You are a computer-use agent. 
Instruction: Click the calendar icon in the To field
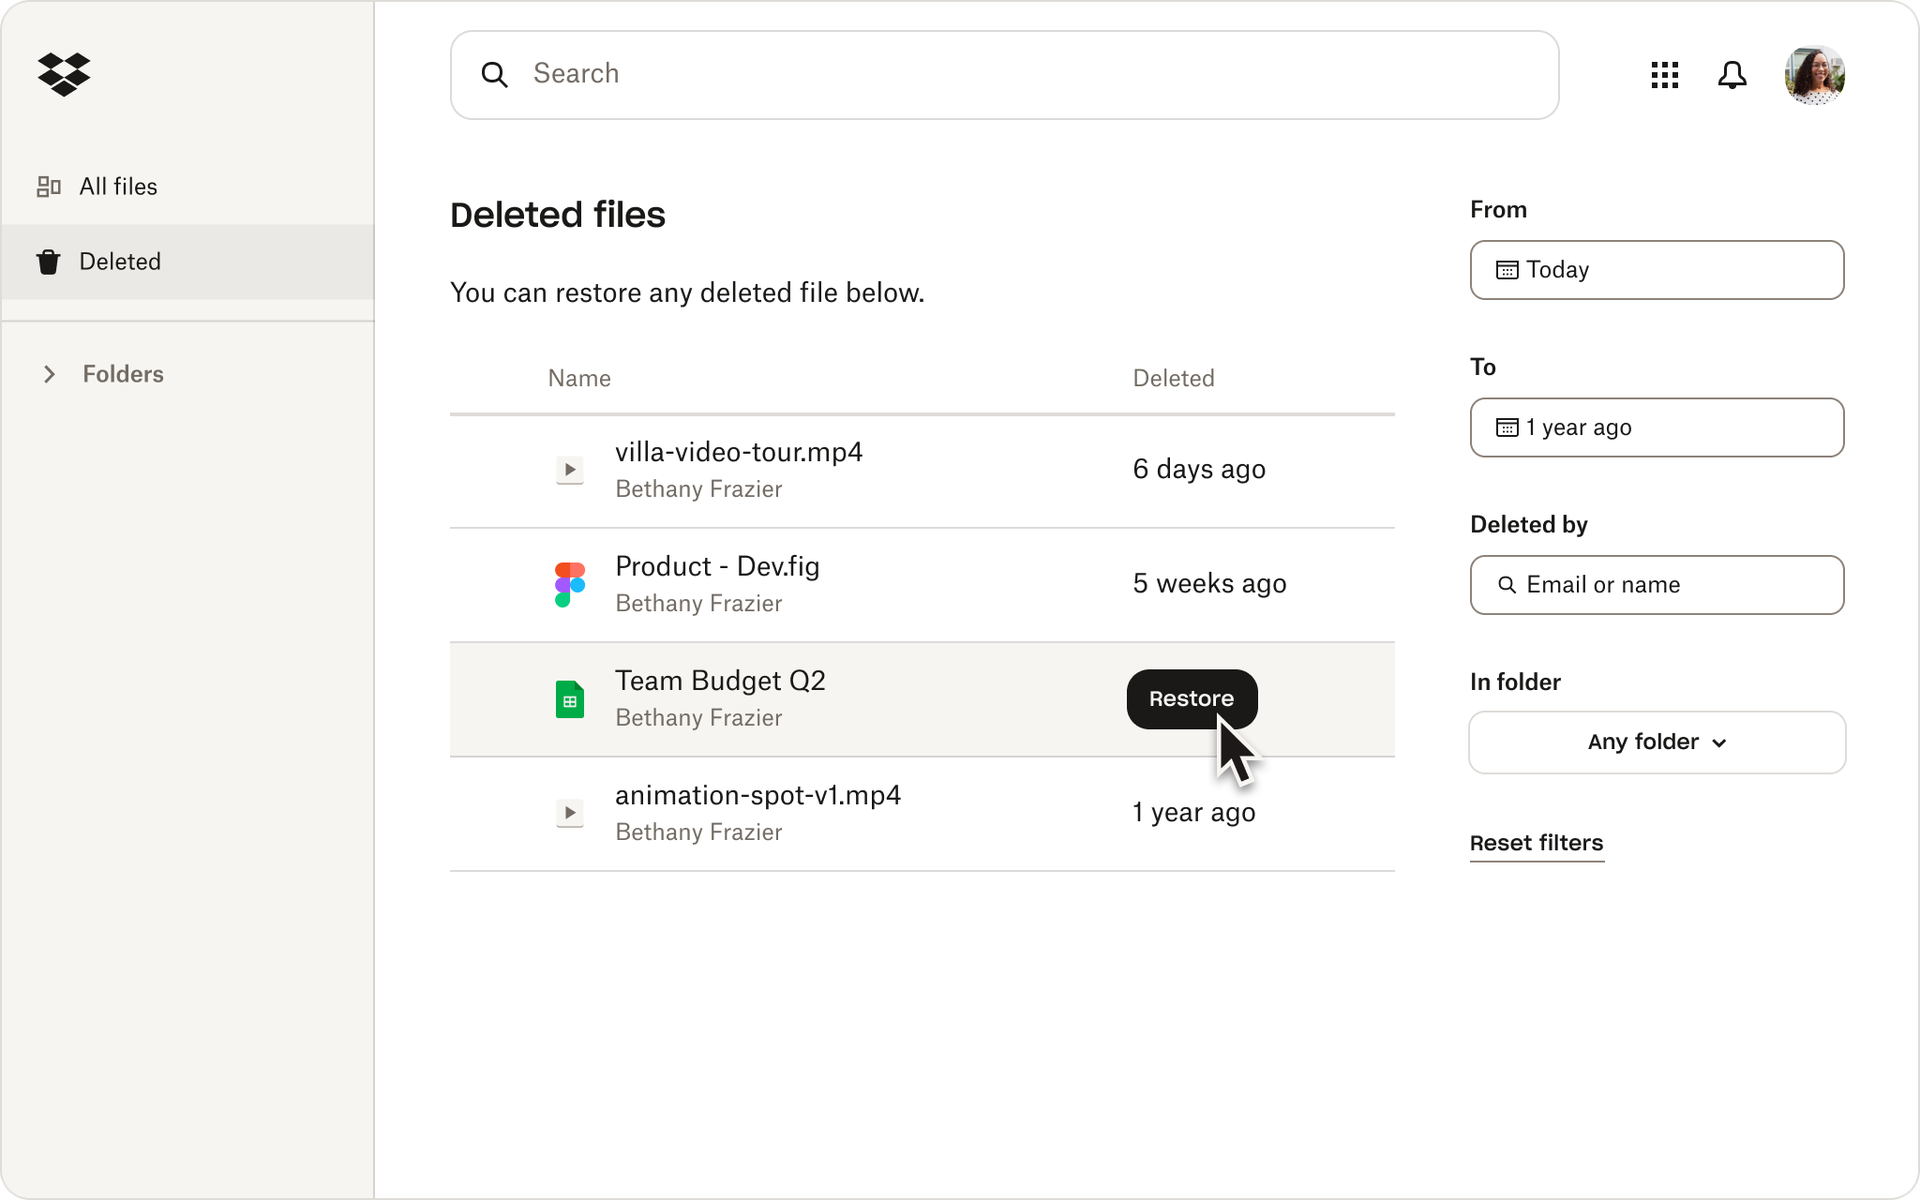point(1508,427)
